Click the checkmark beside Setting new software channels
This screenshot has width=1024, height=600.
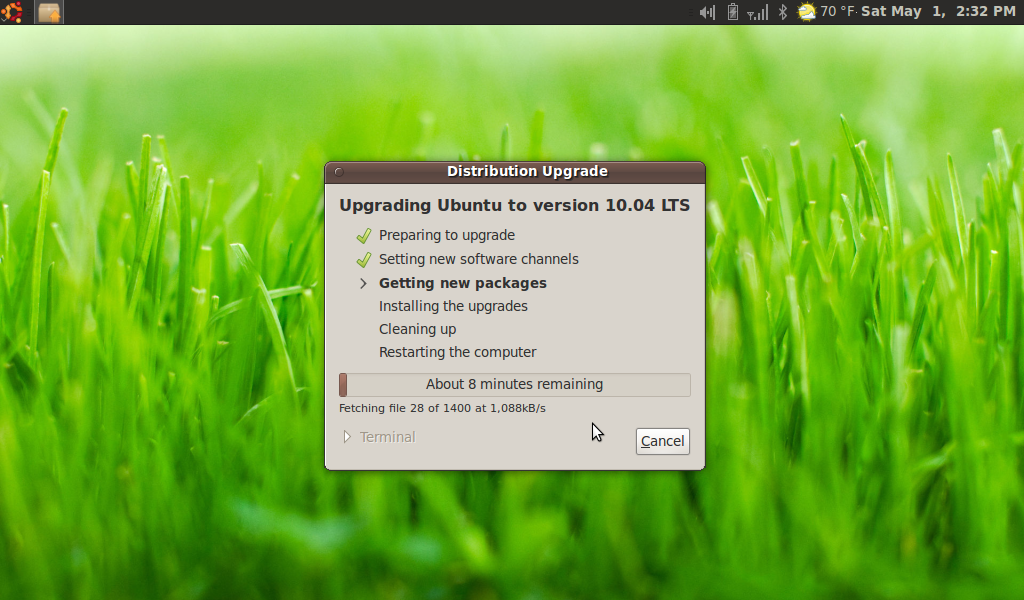click(x=364, y=260)
